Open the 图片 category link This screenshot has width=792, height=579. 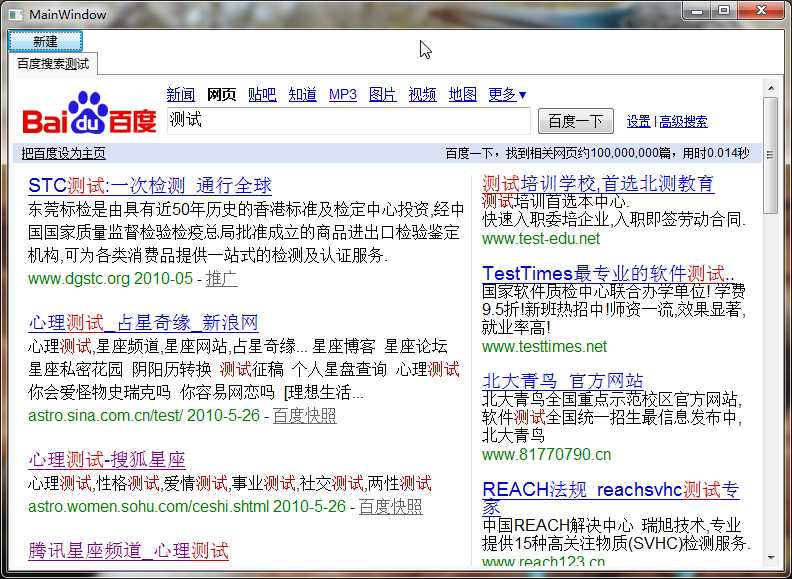(382, 94)
